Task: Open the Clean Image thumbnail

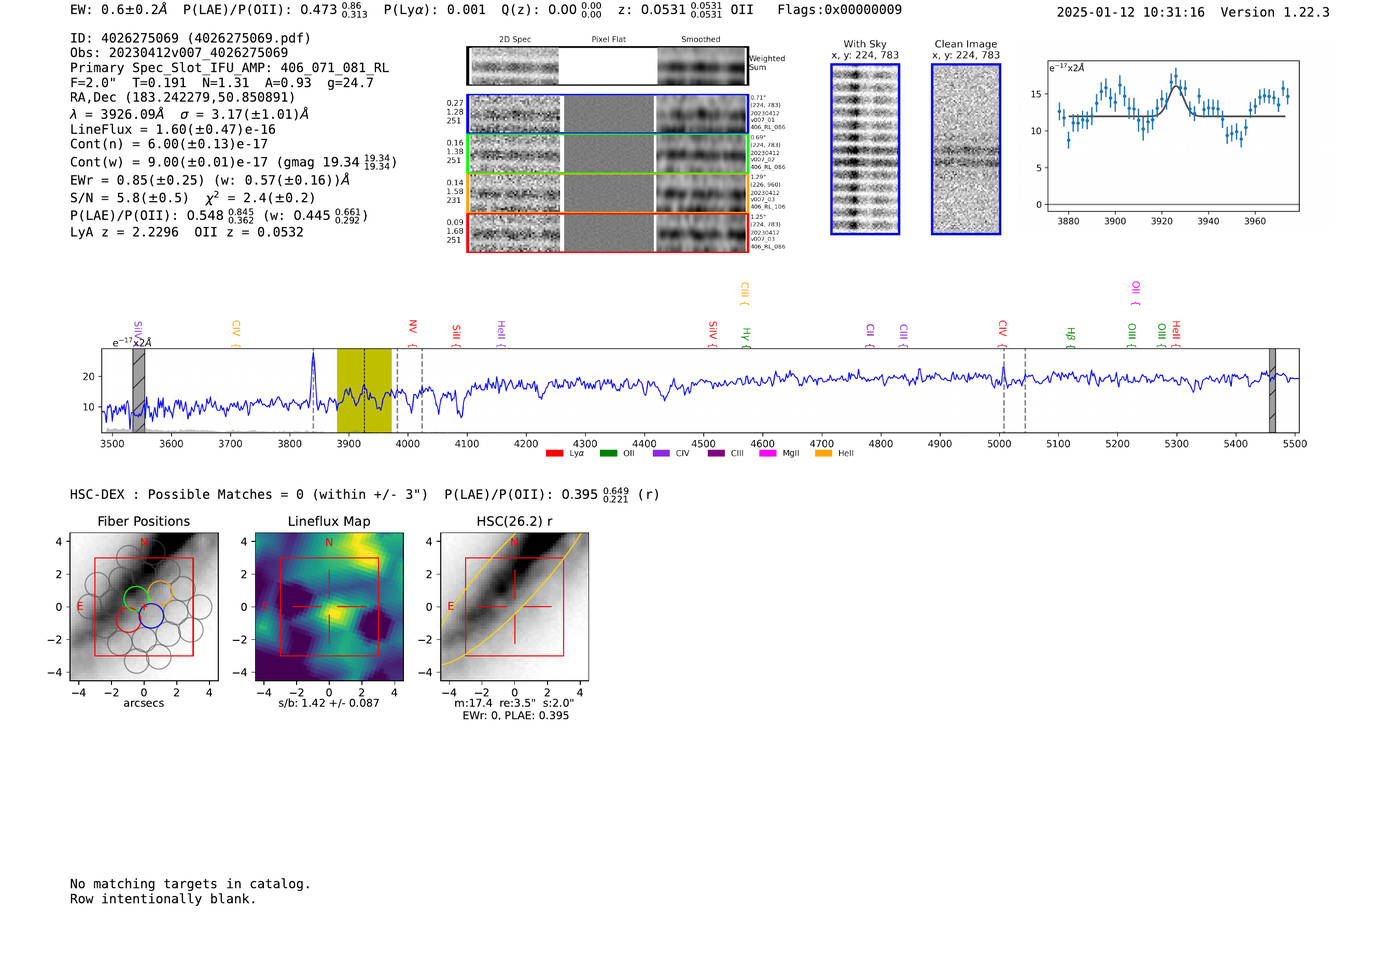Action: 966,149
